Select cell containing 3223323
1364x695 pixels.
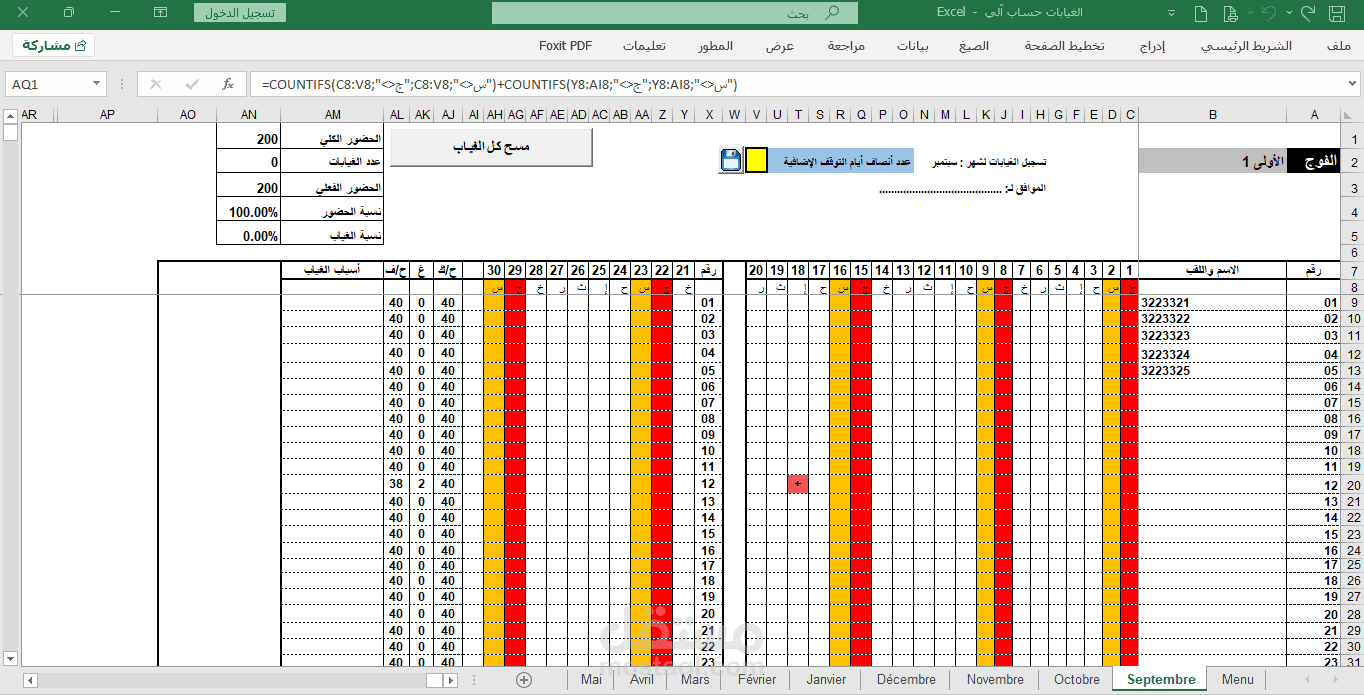pos(1213,335)
